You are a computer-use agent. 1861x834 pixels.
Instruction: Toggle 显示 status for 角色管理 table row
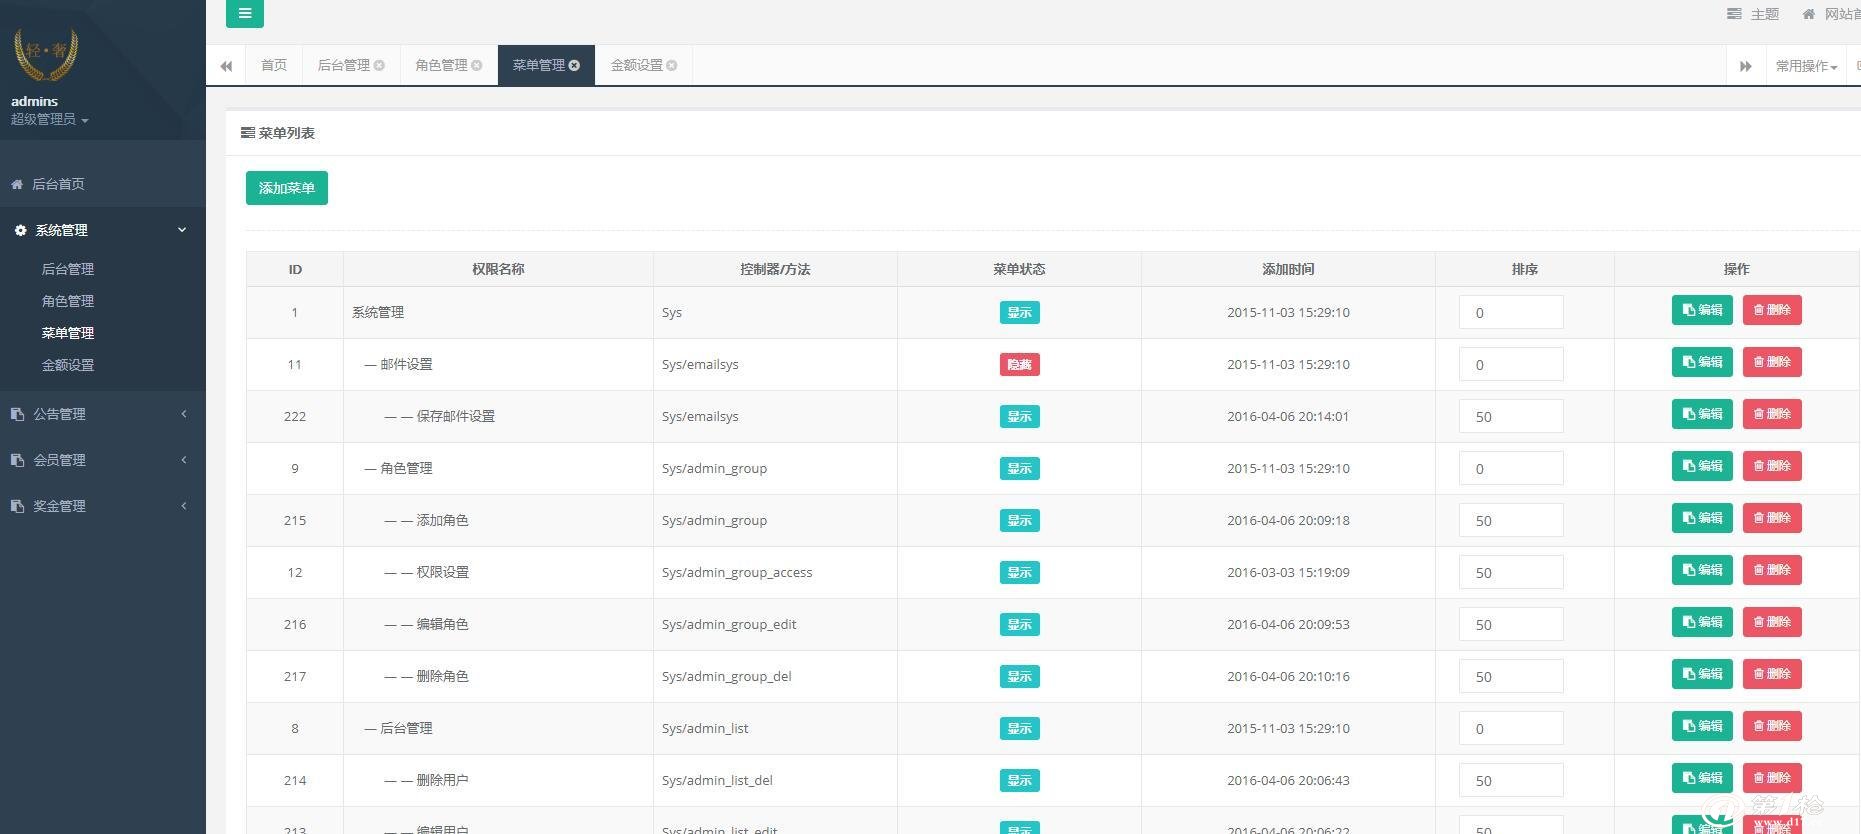[1019, 469]
